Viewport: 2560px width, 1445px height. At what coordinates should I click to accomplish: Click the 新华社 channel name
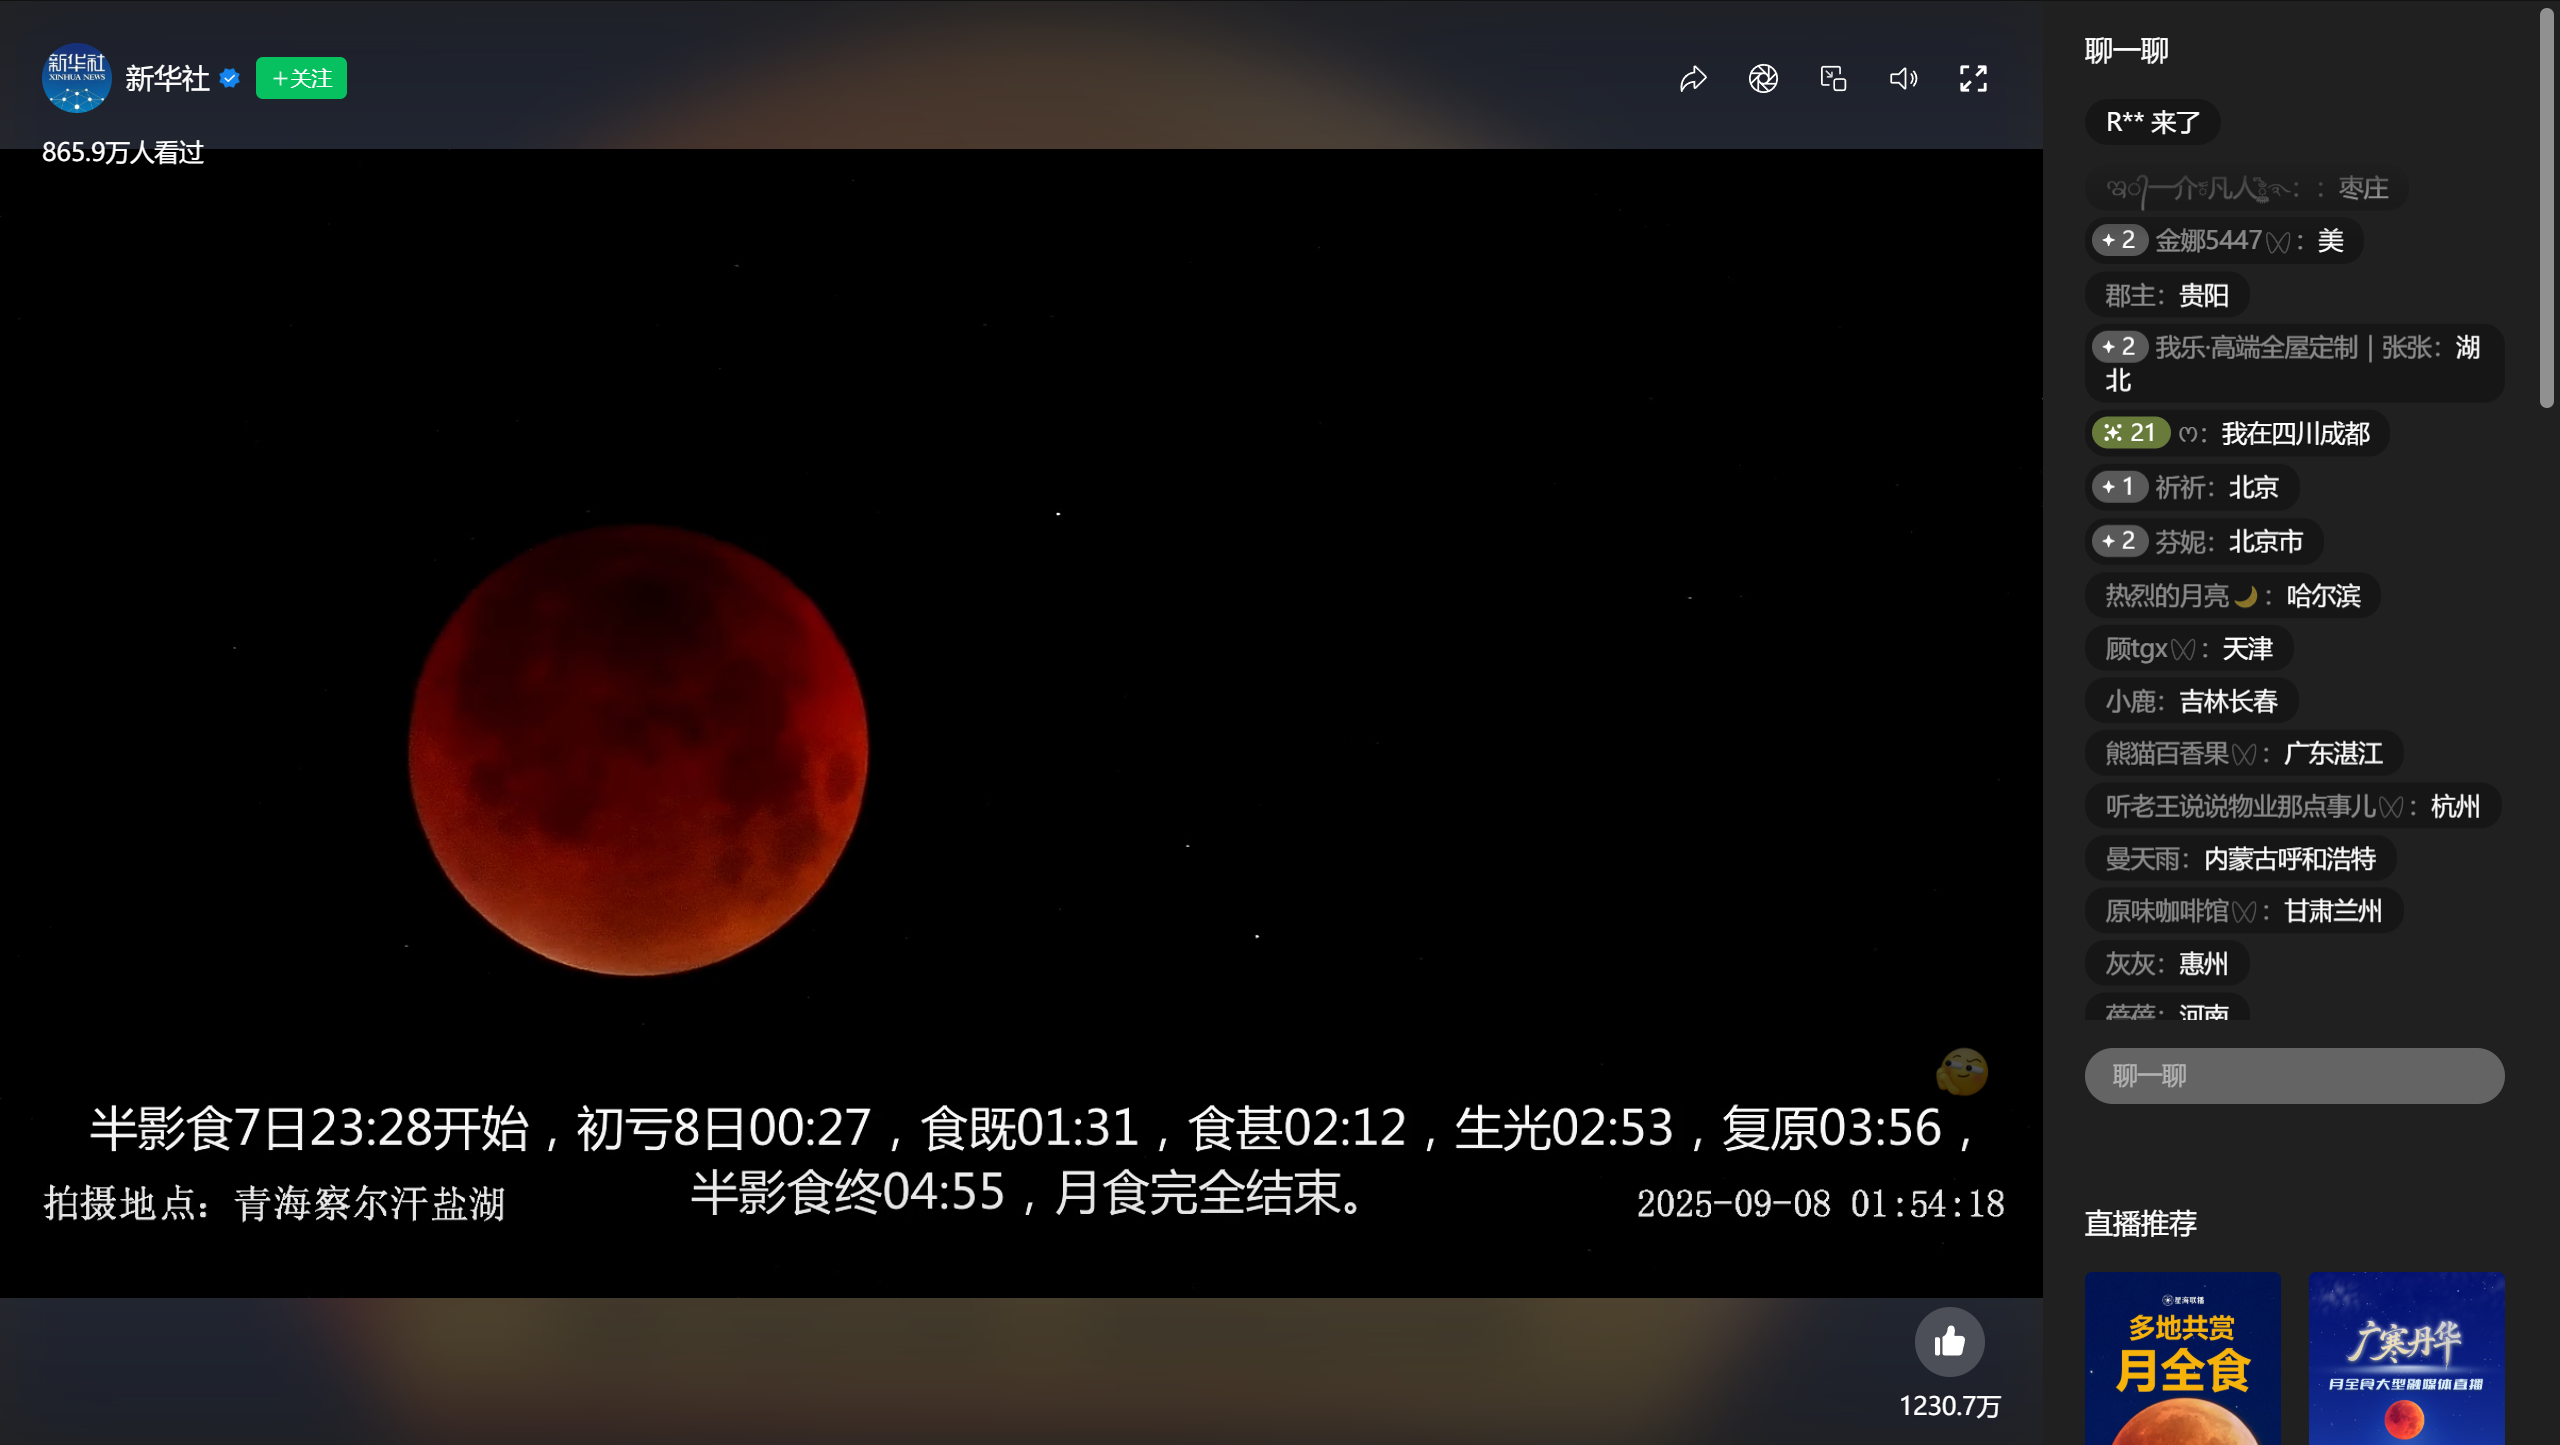click(167, 78)
